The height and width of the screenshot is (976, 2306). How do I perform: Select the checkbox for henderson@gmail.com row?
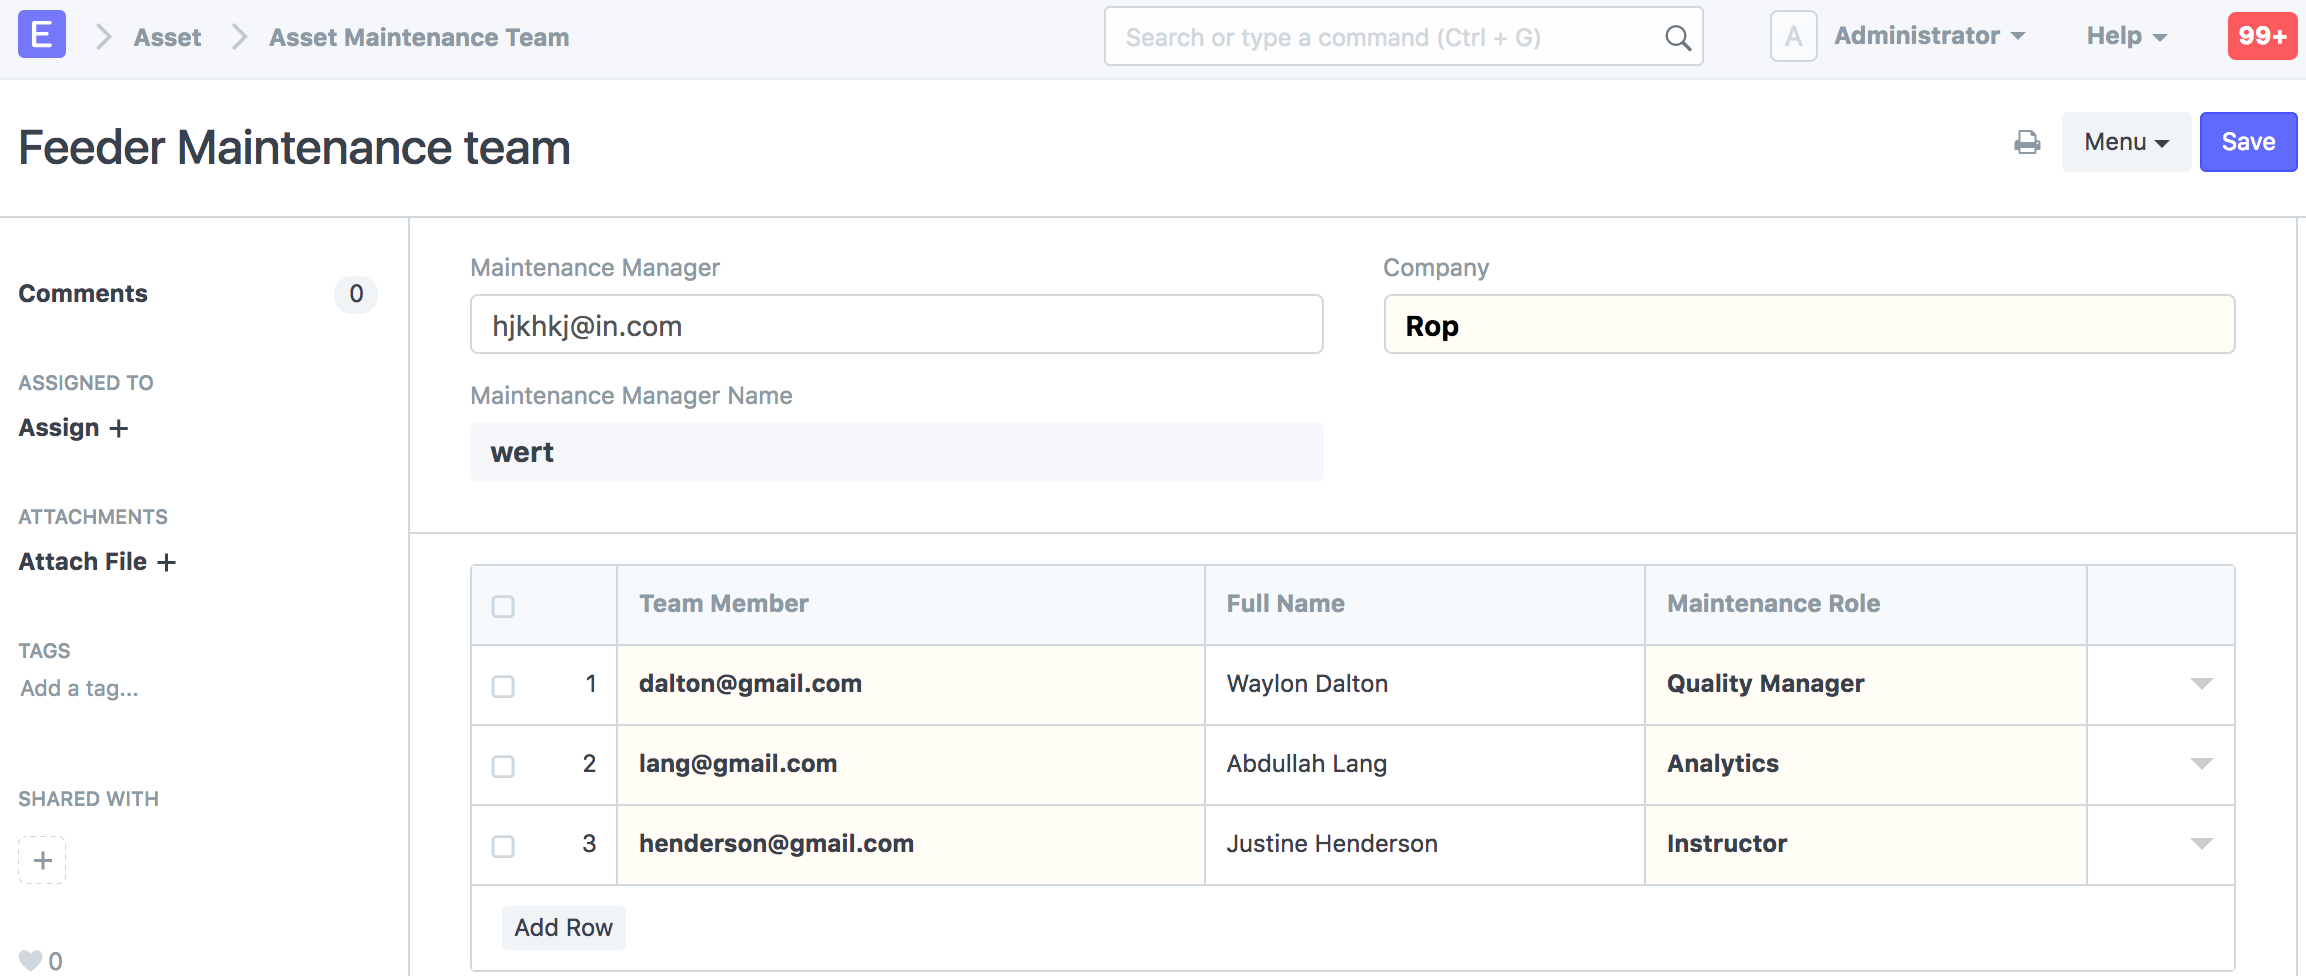tap(503, 847)
